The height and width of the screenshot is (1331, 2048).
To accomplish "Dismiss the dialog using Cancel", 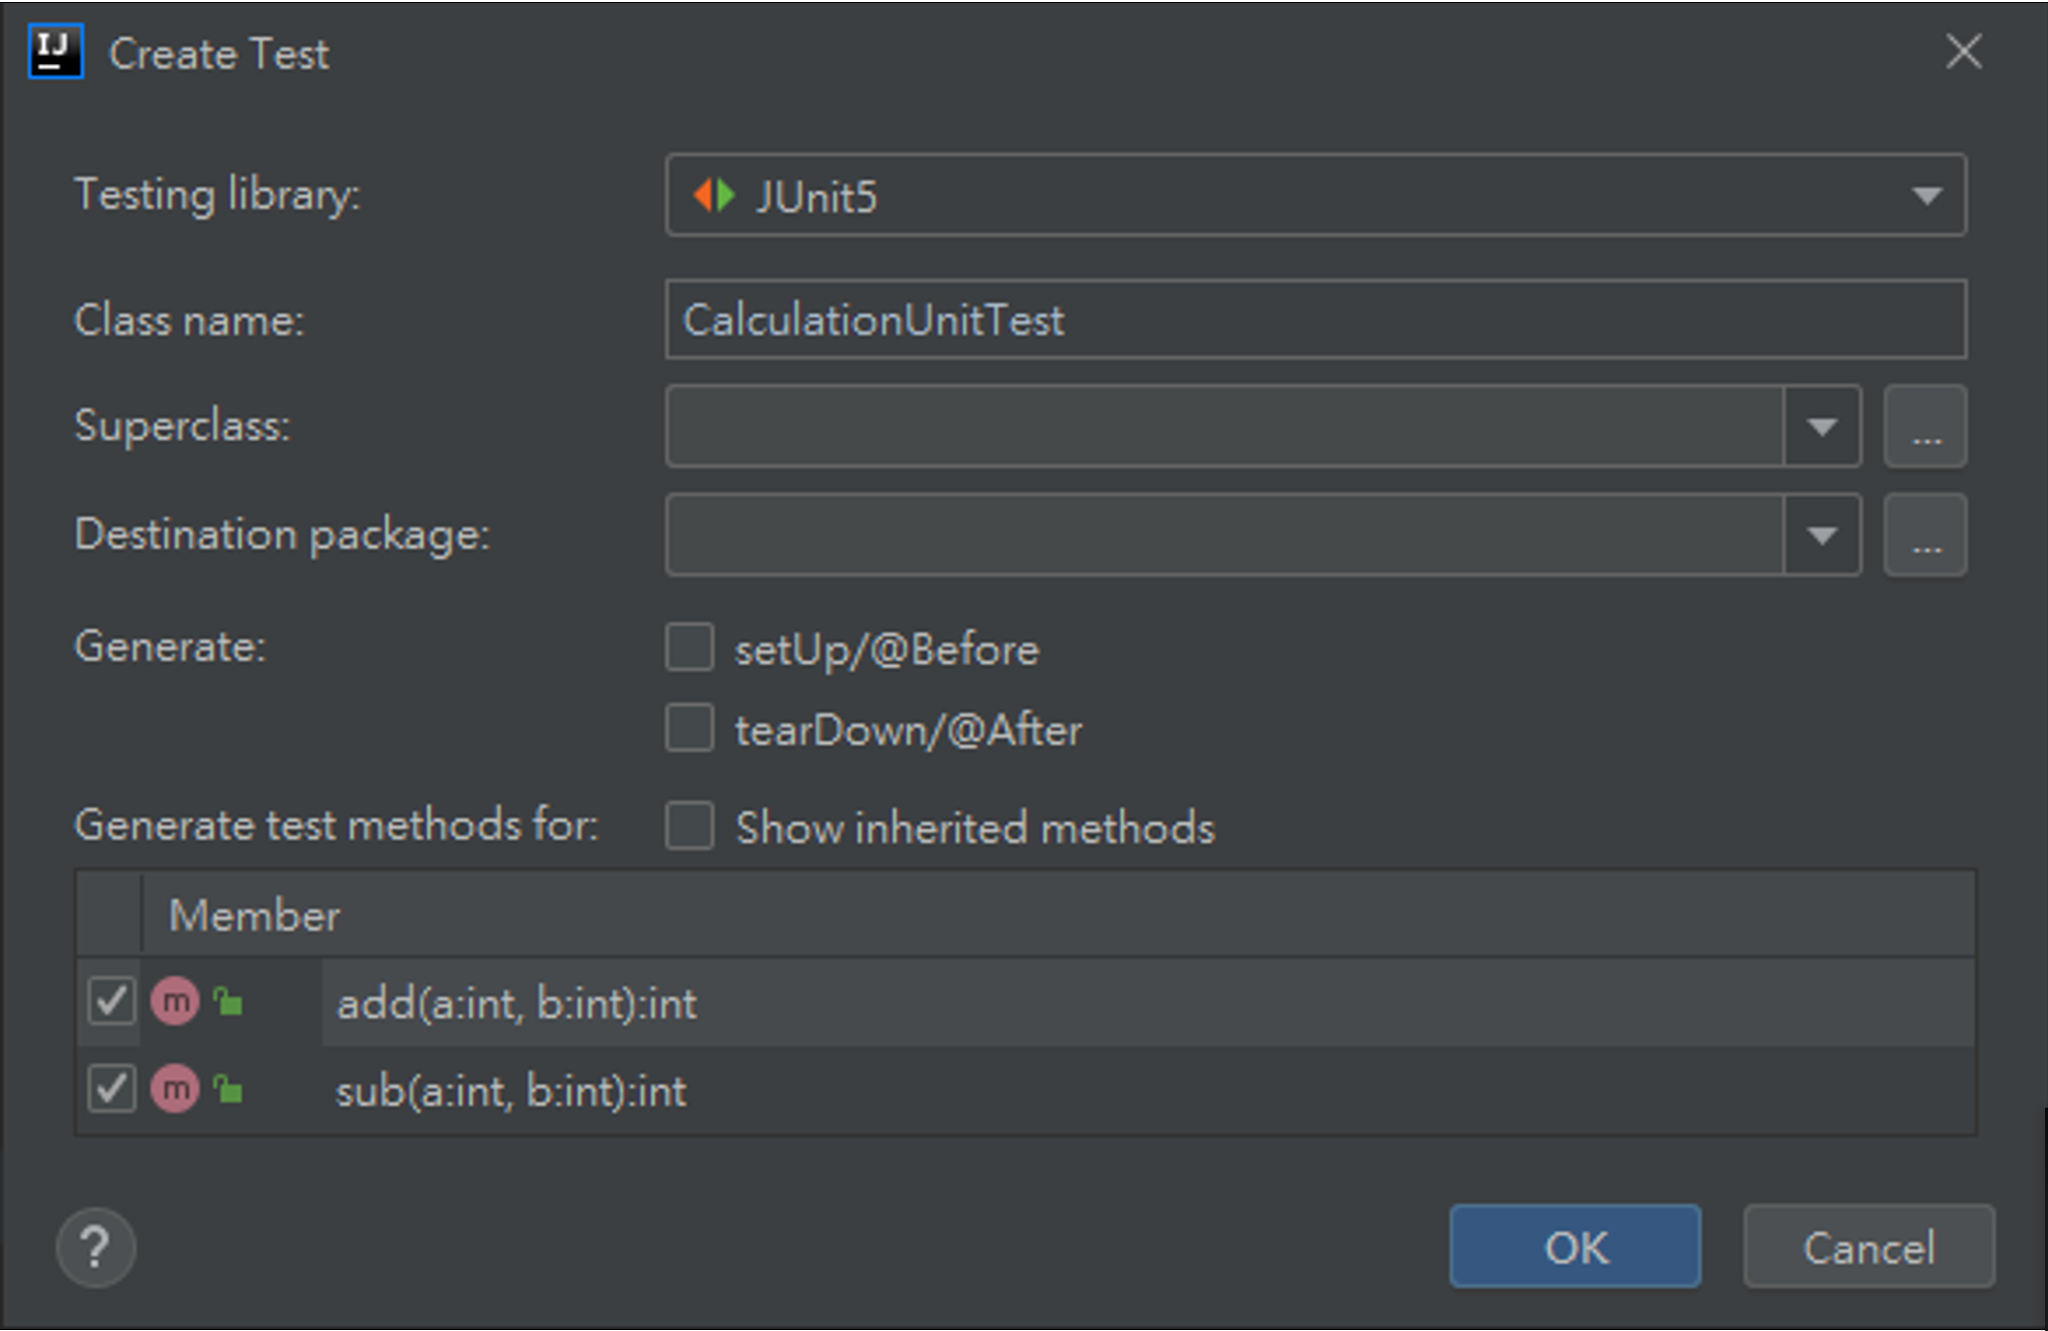I will pyautogui.click(x=1868, y=1247).
